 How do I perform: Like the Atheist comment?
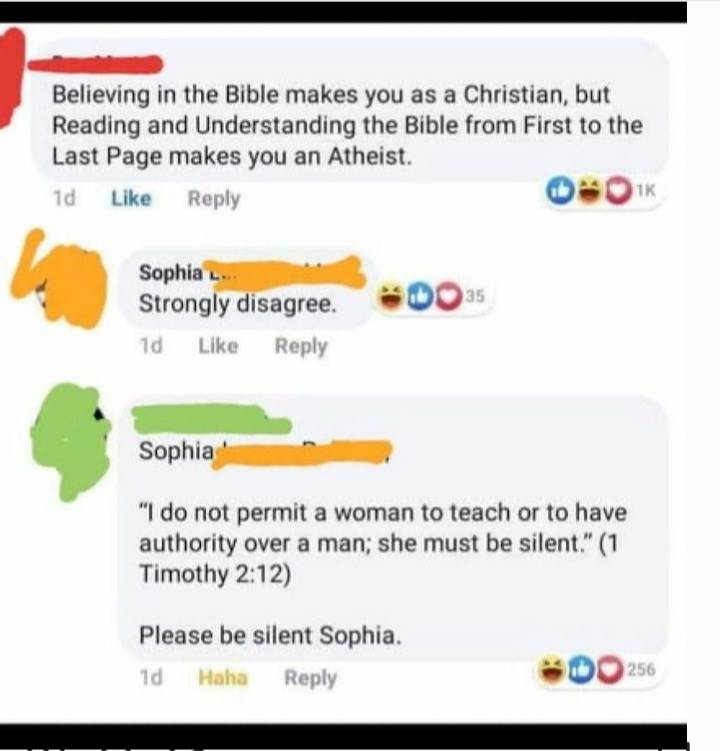click(131, 198)
